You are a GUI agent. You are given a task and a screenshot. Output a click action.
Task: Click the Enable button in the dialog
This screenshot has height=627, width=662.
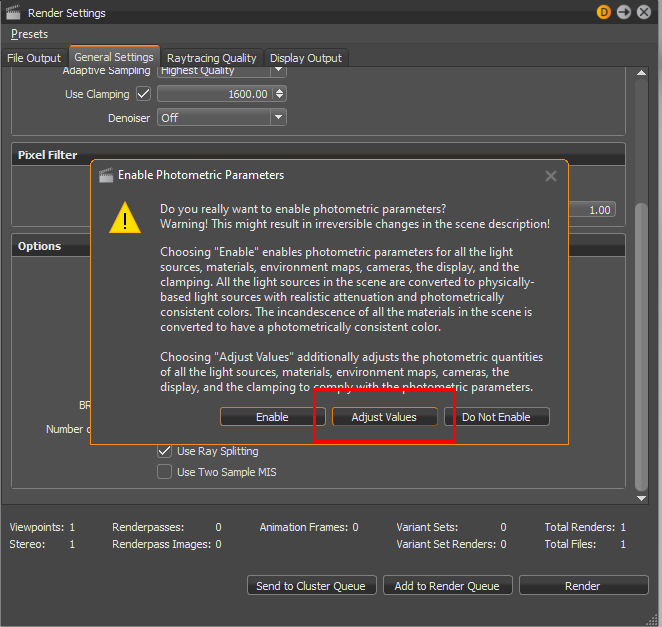click(273, 417)
